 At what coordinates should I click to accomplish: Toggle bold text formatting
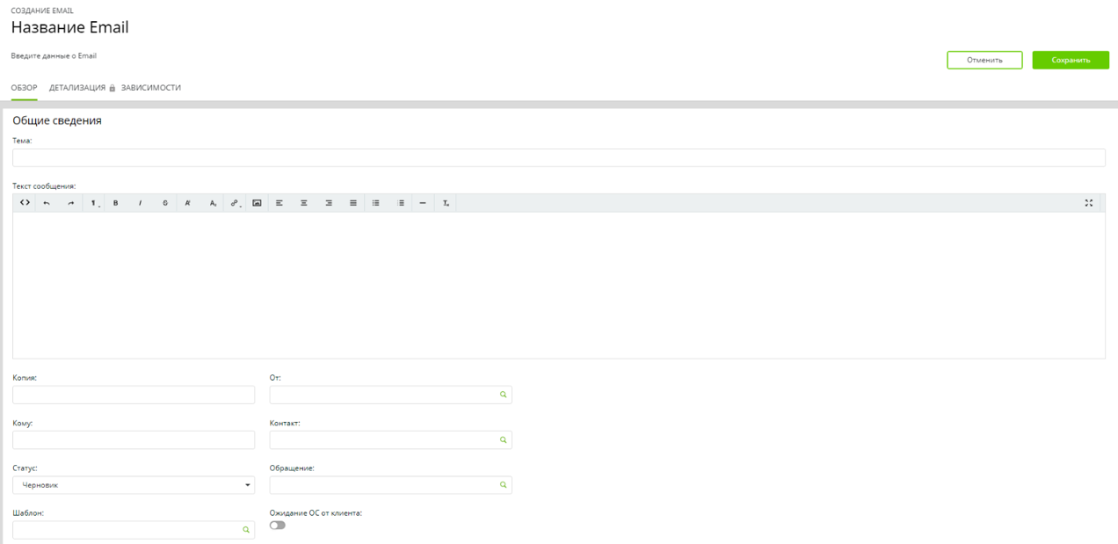pos(116,203)
